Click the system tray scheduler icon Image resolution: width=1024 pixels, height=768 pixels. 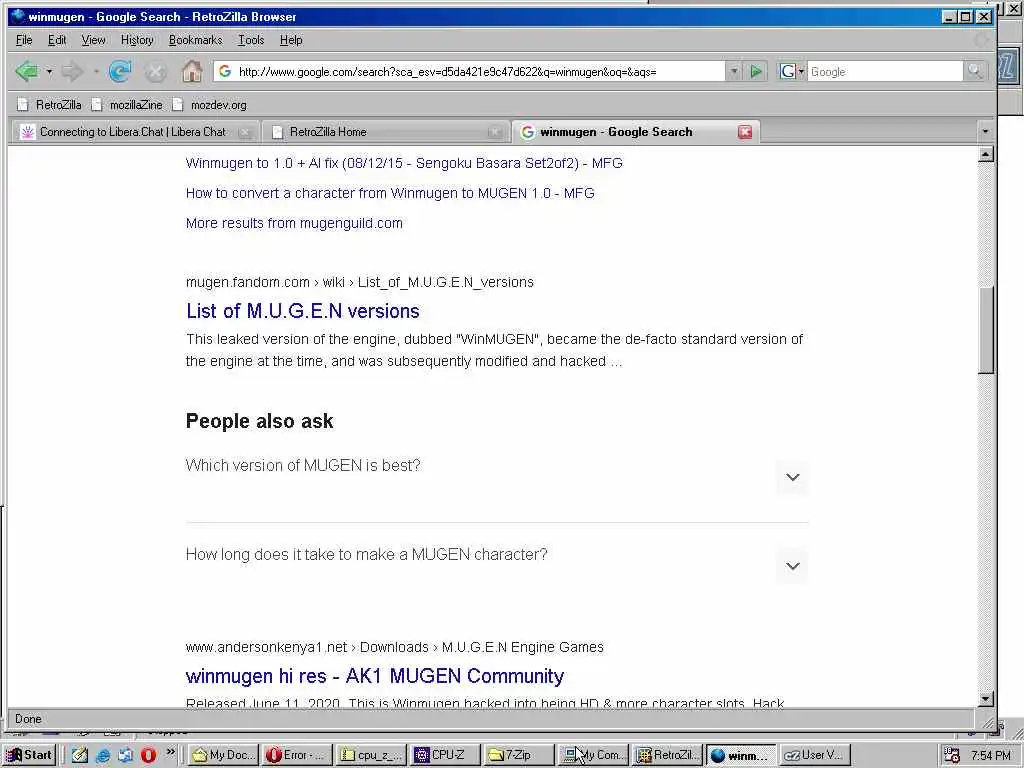952,755
